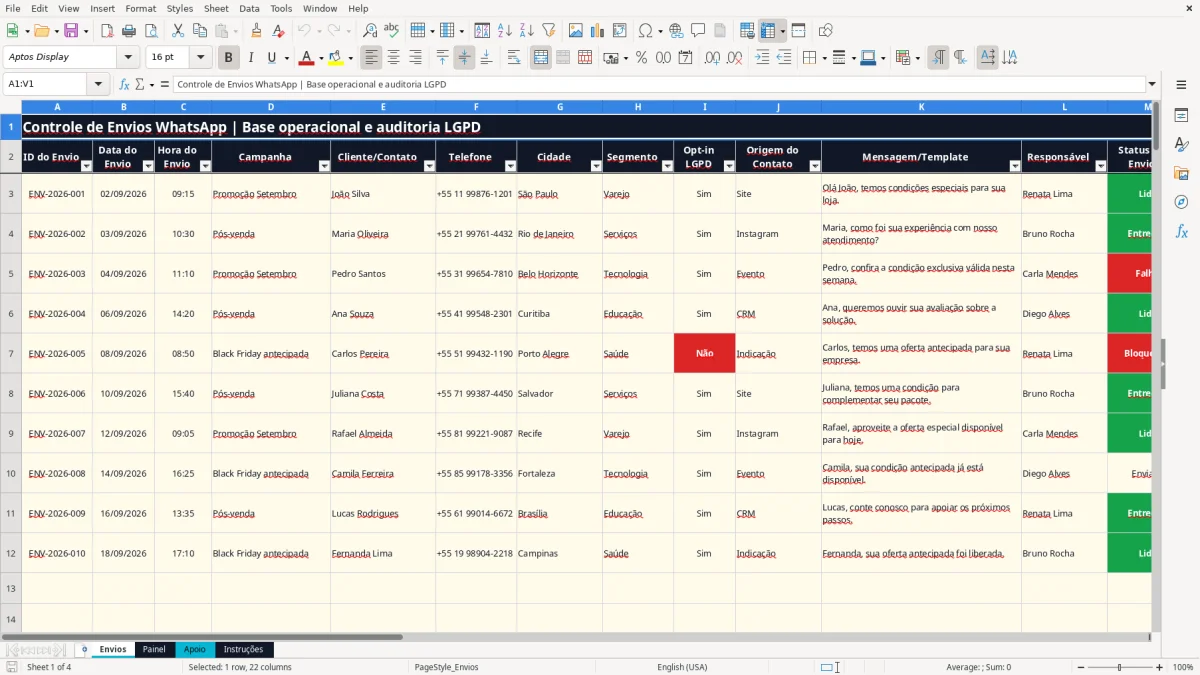The image size is (1200, 675).
Task: Toggle Bold formatting
Action: (229, 58)
